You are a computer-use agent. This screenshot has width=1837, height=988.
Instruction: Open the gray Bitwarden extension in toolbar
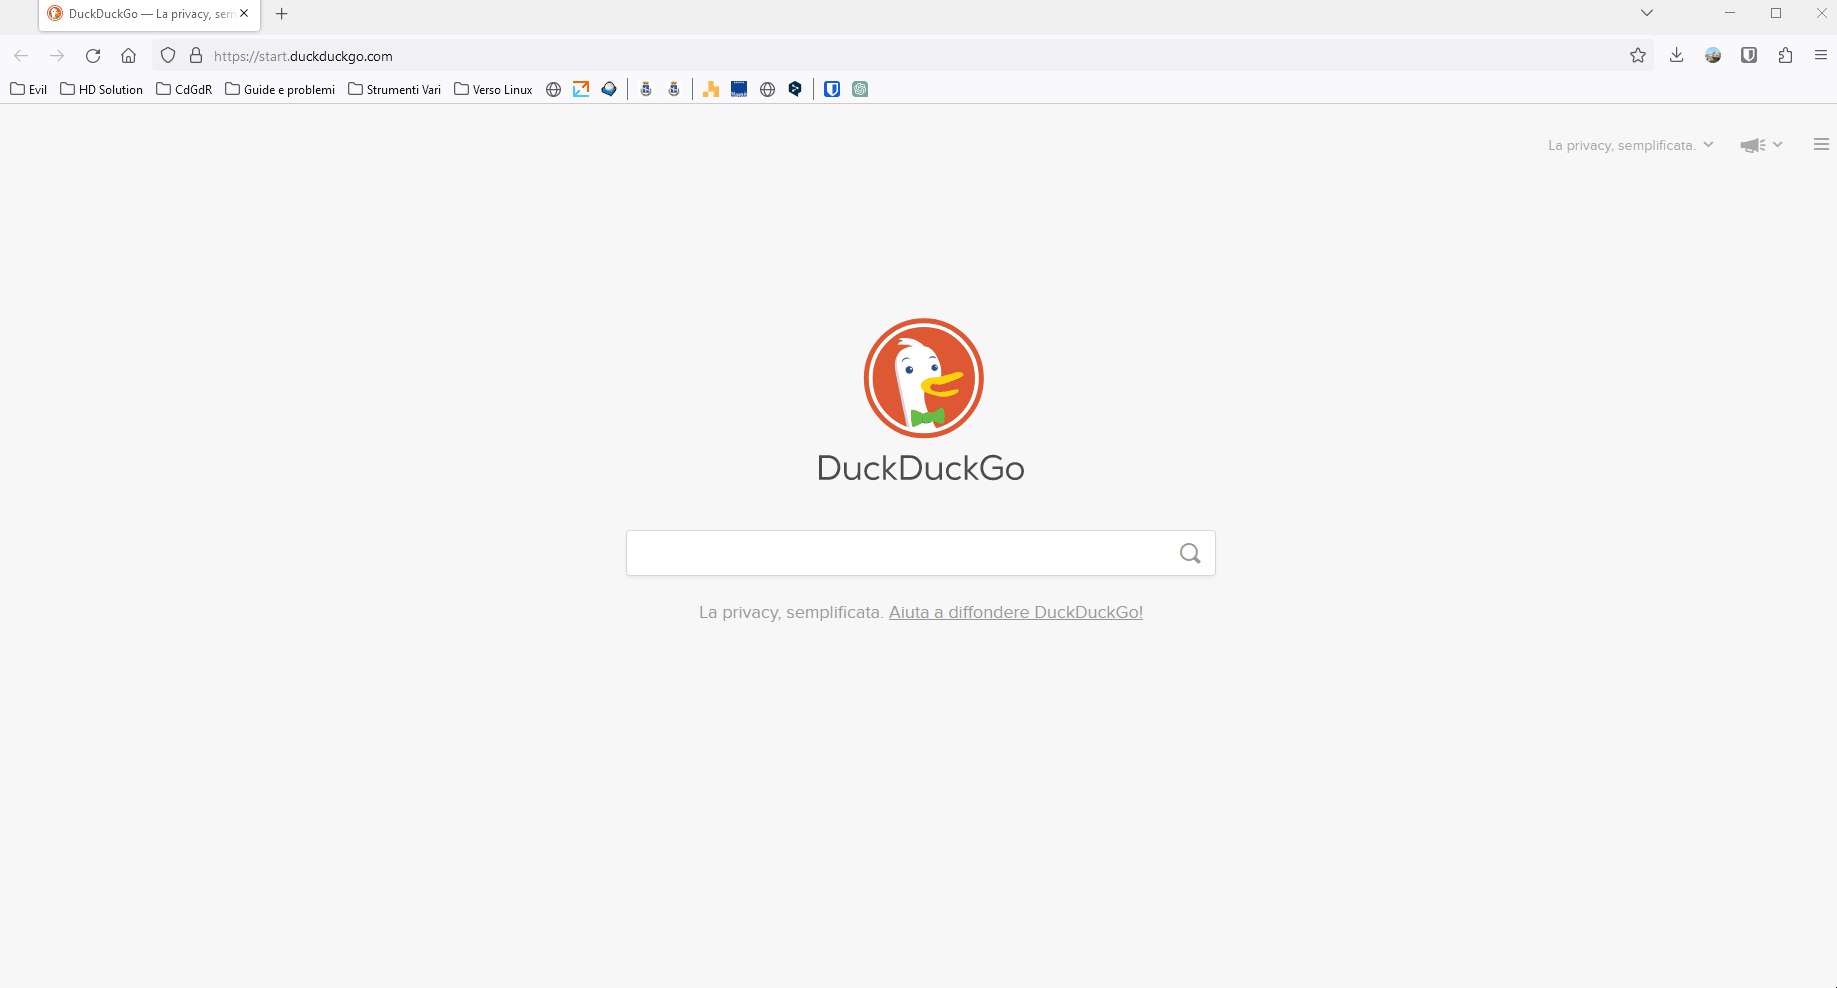1749,56
